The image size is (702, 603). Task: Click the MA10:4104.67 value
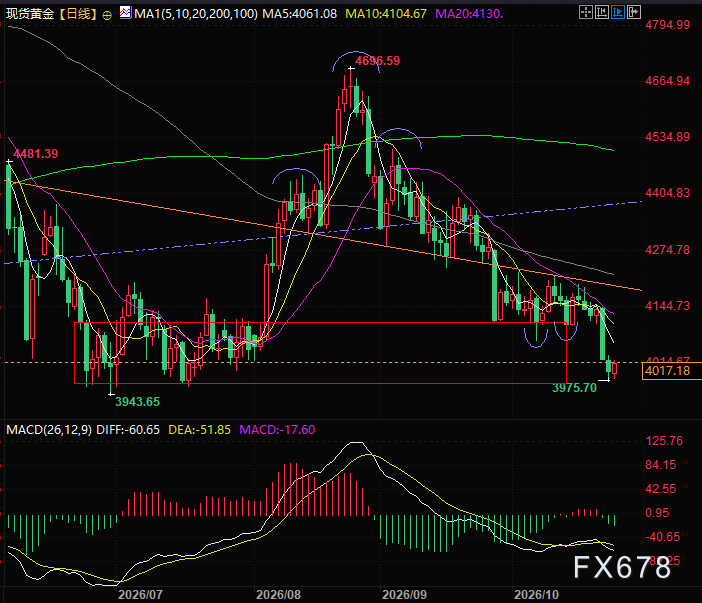(x=386, y=14)
